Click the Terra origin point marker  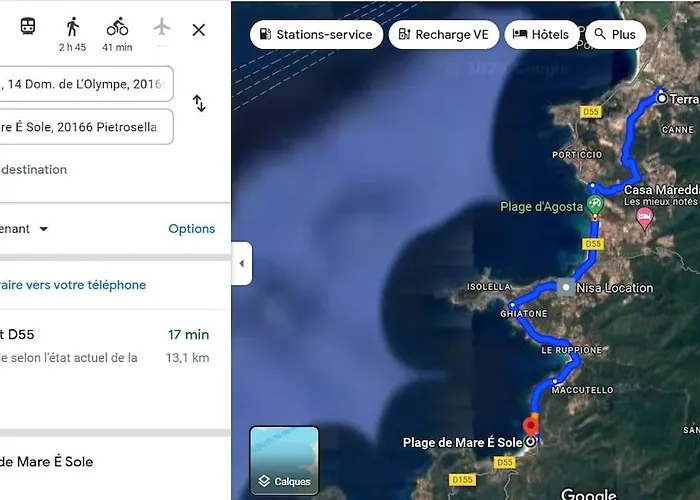662,98
